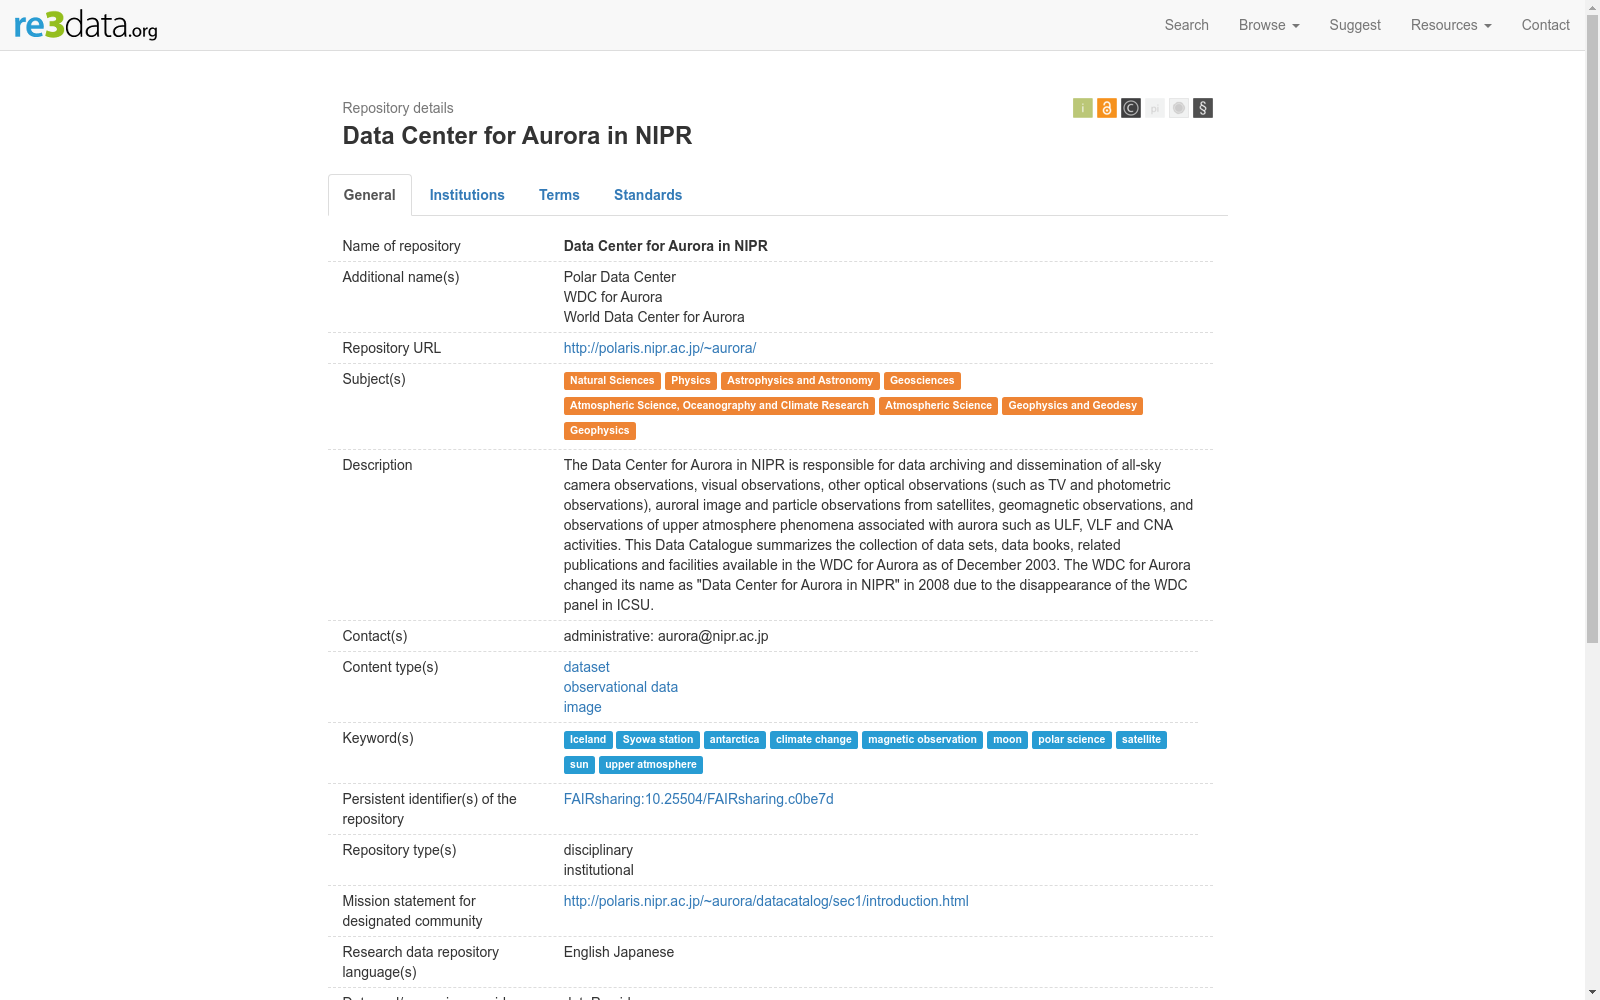Open the mission statement introduction.html link
The width and height of the screenshot is (1600, 1000).
click(766, 901)
